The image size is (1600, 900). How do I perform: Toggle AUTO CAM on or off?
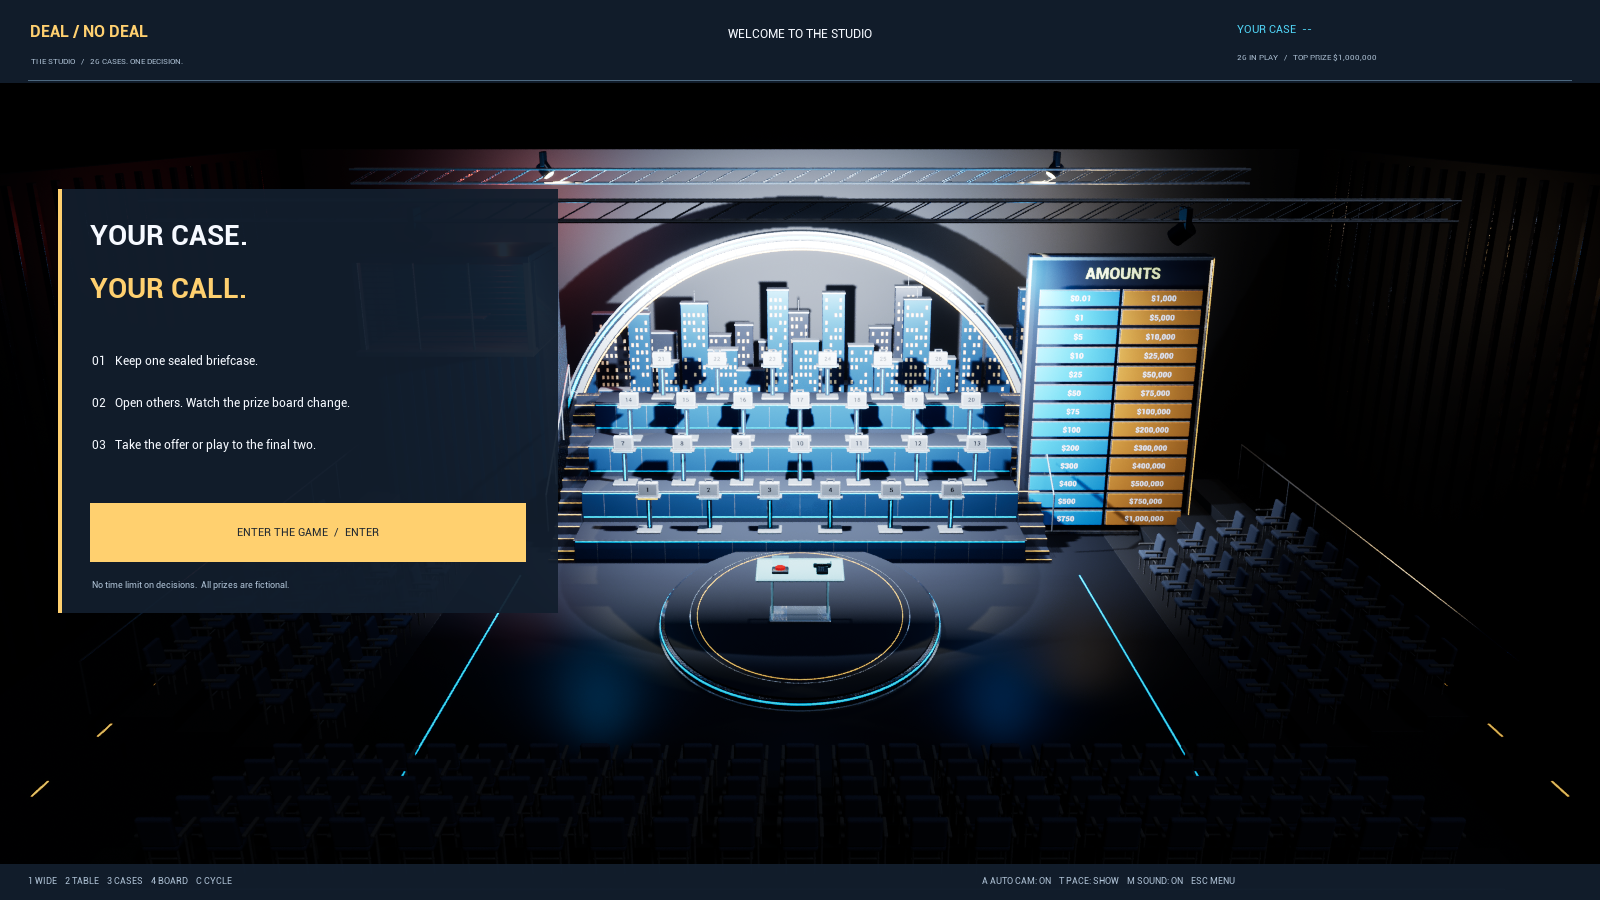pos(1016,881)
